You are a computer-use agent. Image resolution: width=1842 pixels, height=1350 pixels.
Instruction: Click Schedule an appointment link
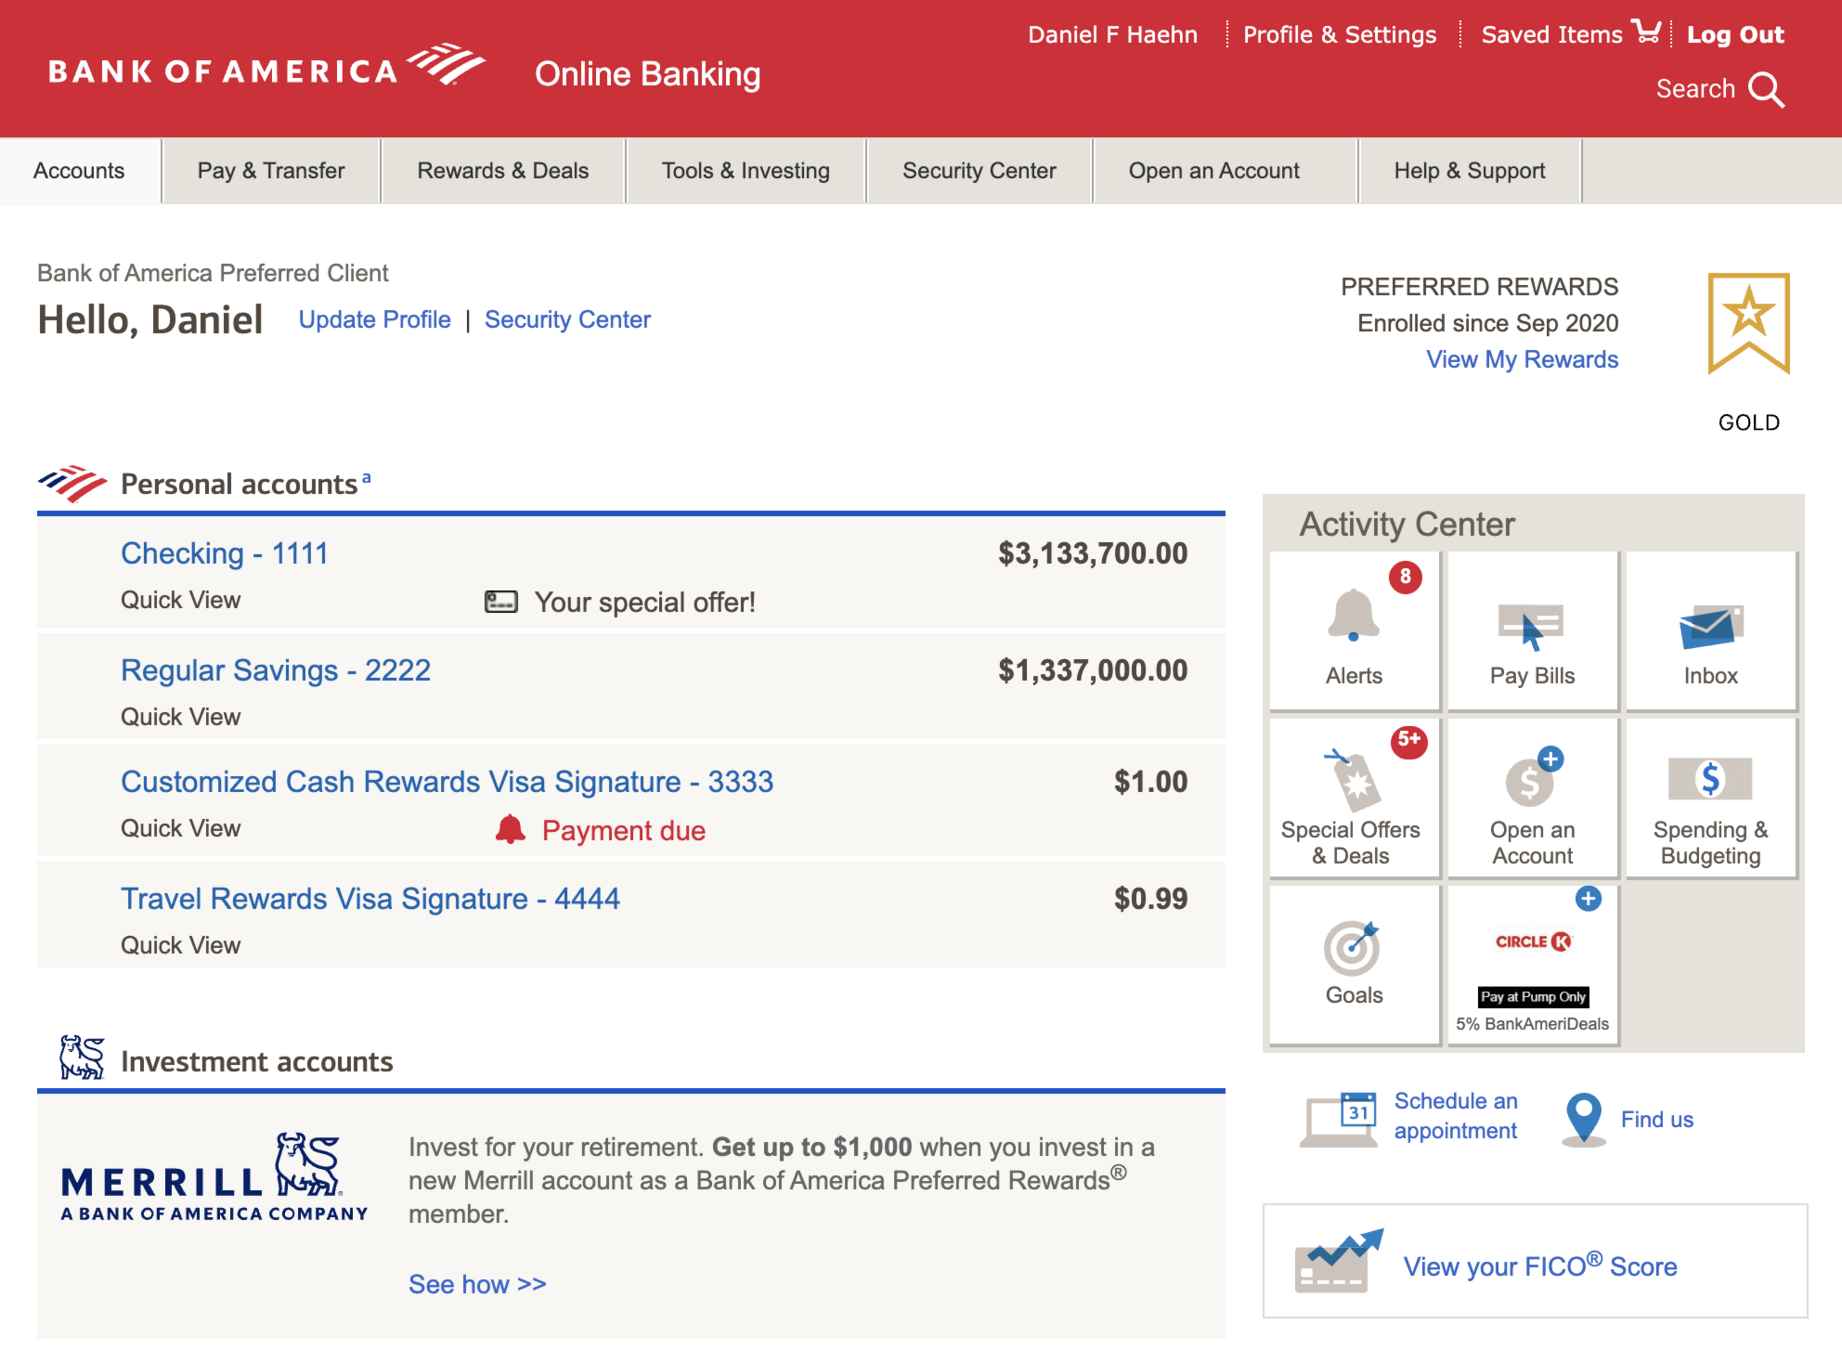1456,1116
